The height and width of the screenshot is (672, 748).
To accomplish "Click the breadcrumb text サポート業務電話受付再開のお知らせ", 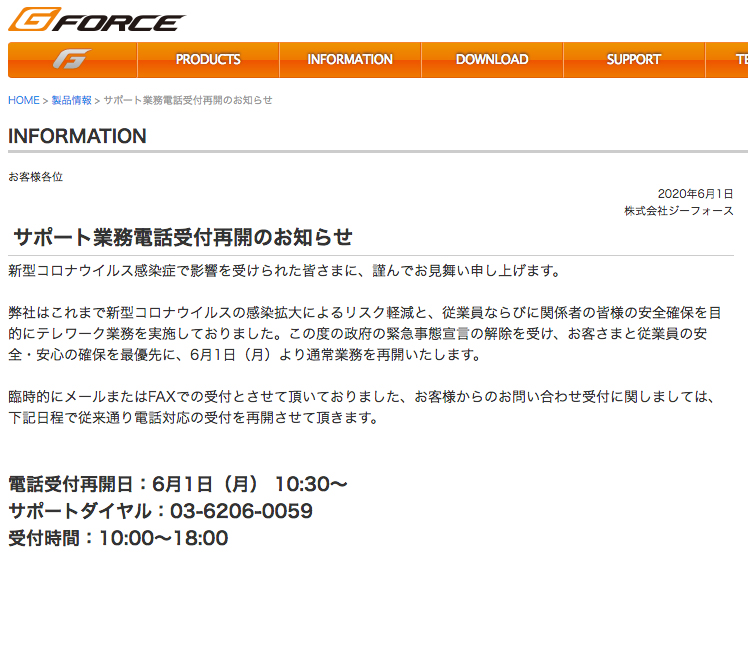I will [x=188, y=101].
